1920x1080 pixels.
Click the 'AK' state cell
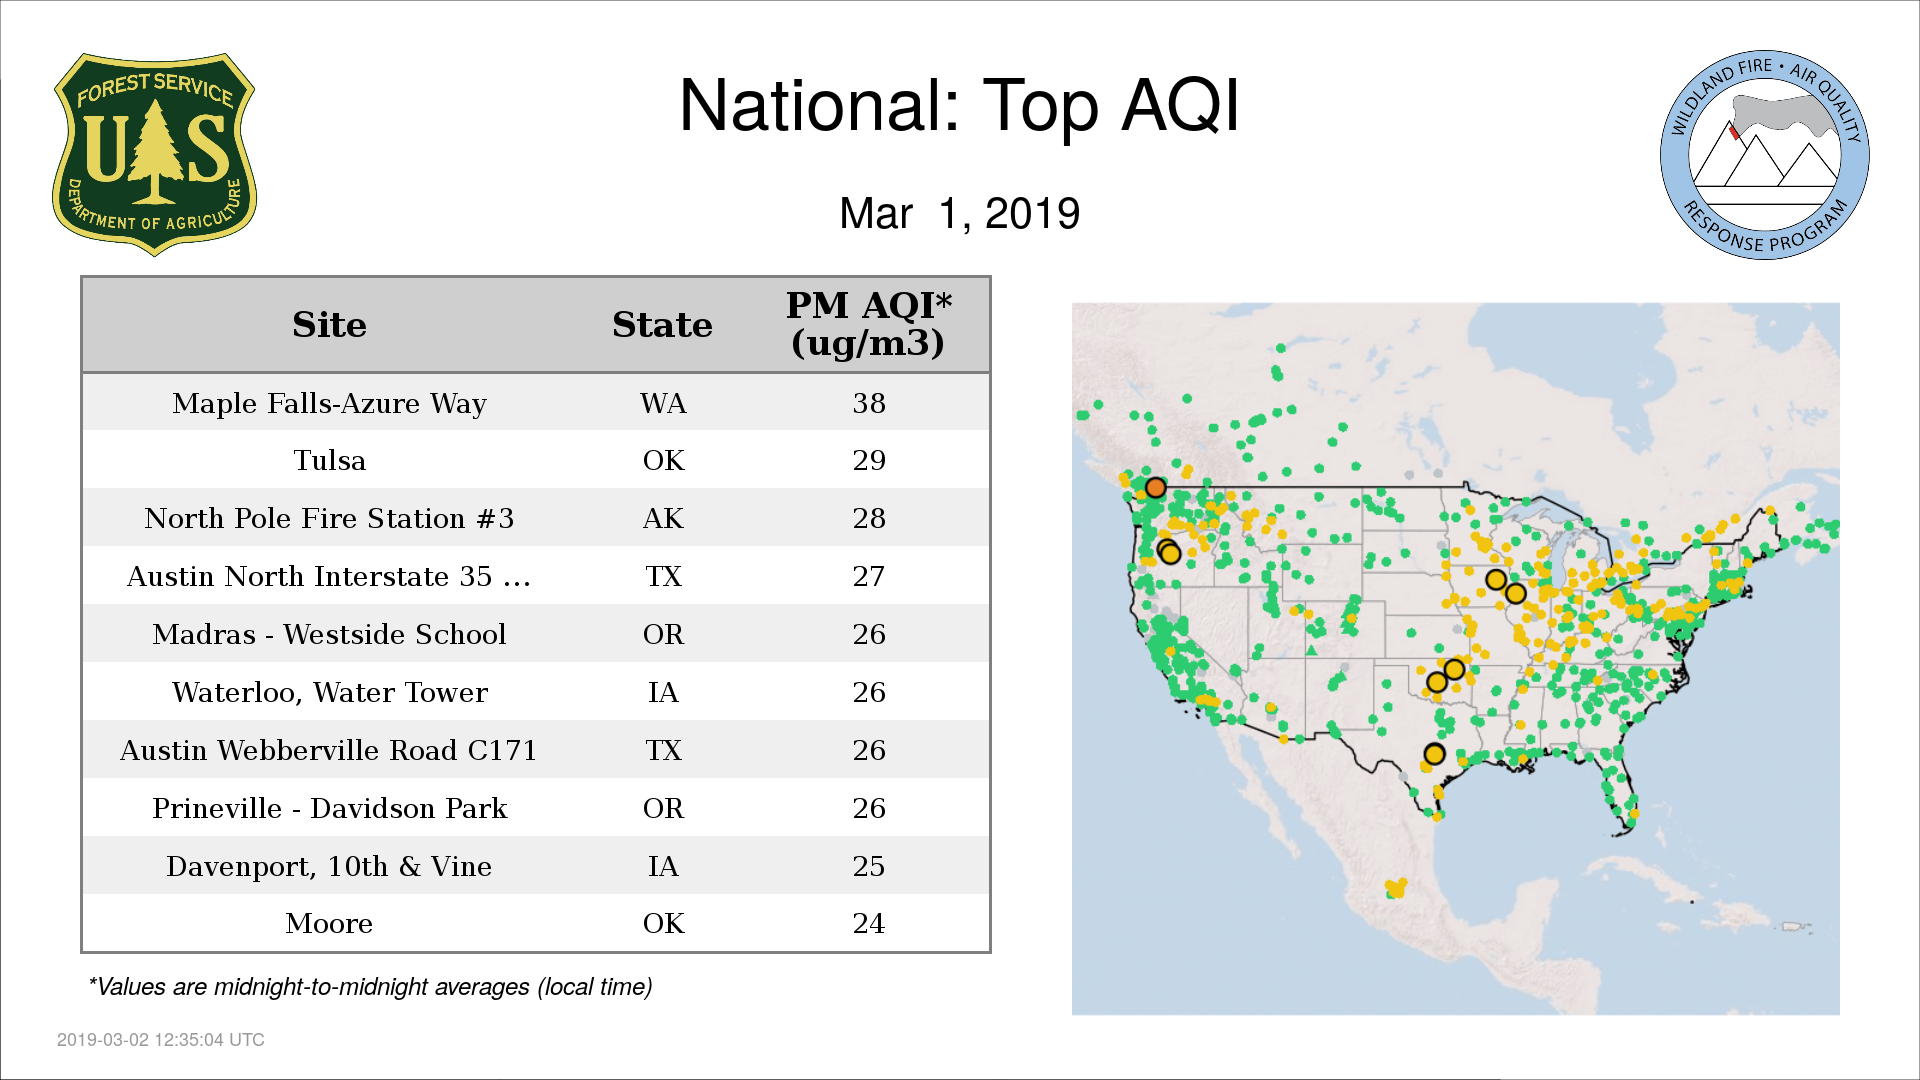[663, 519]
